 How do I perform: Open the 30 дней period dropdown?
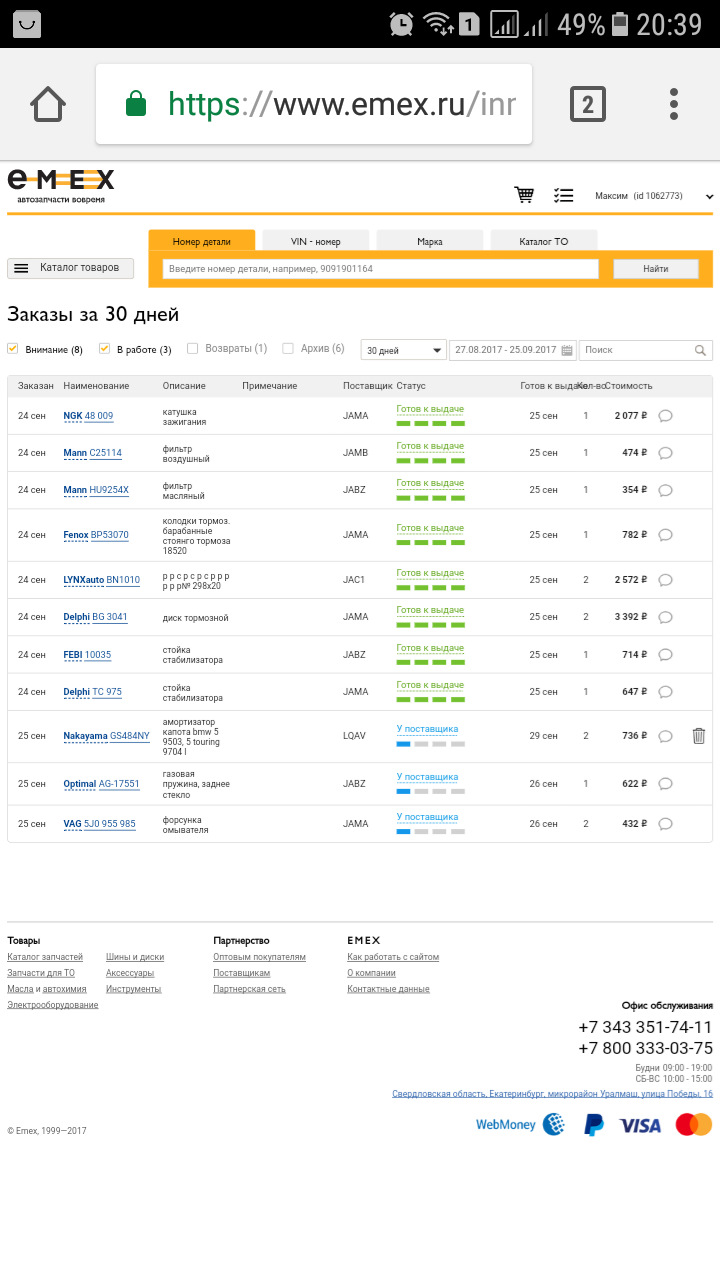pyautogui.click(x=404, y=350)
